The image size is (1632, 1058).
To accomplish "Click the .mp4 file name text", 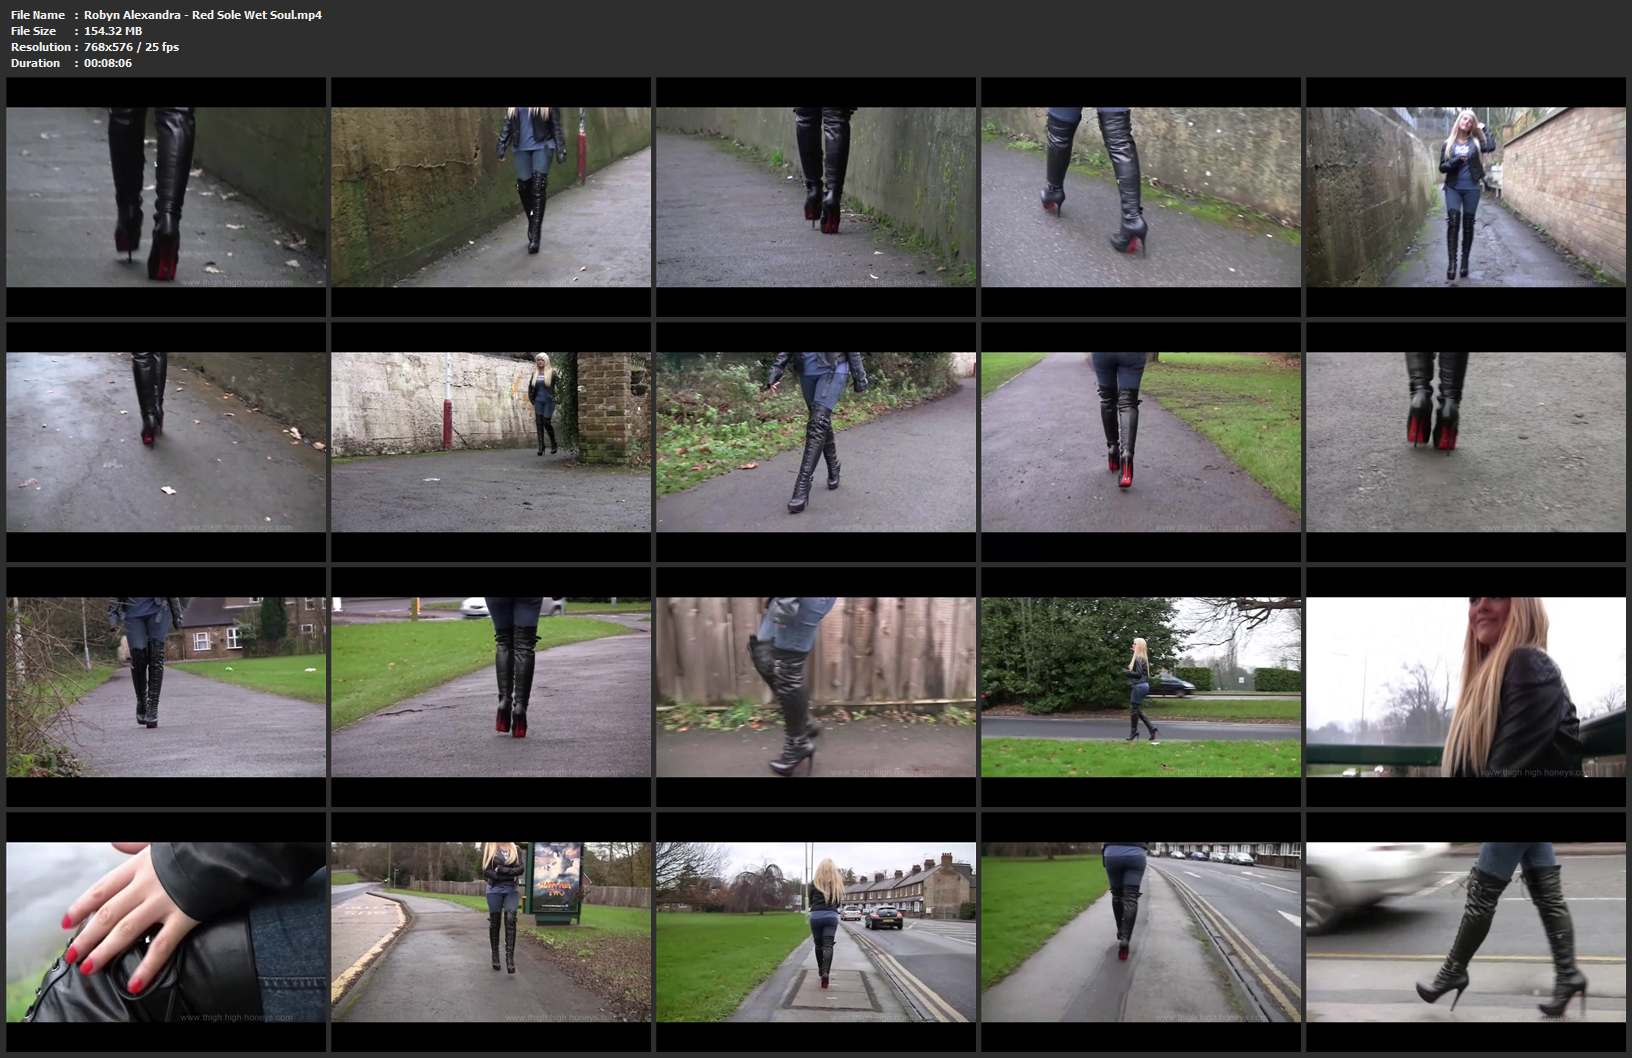I will 202,15.
